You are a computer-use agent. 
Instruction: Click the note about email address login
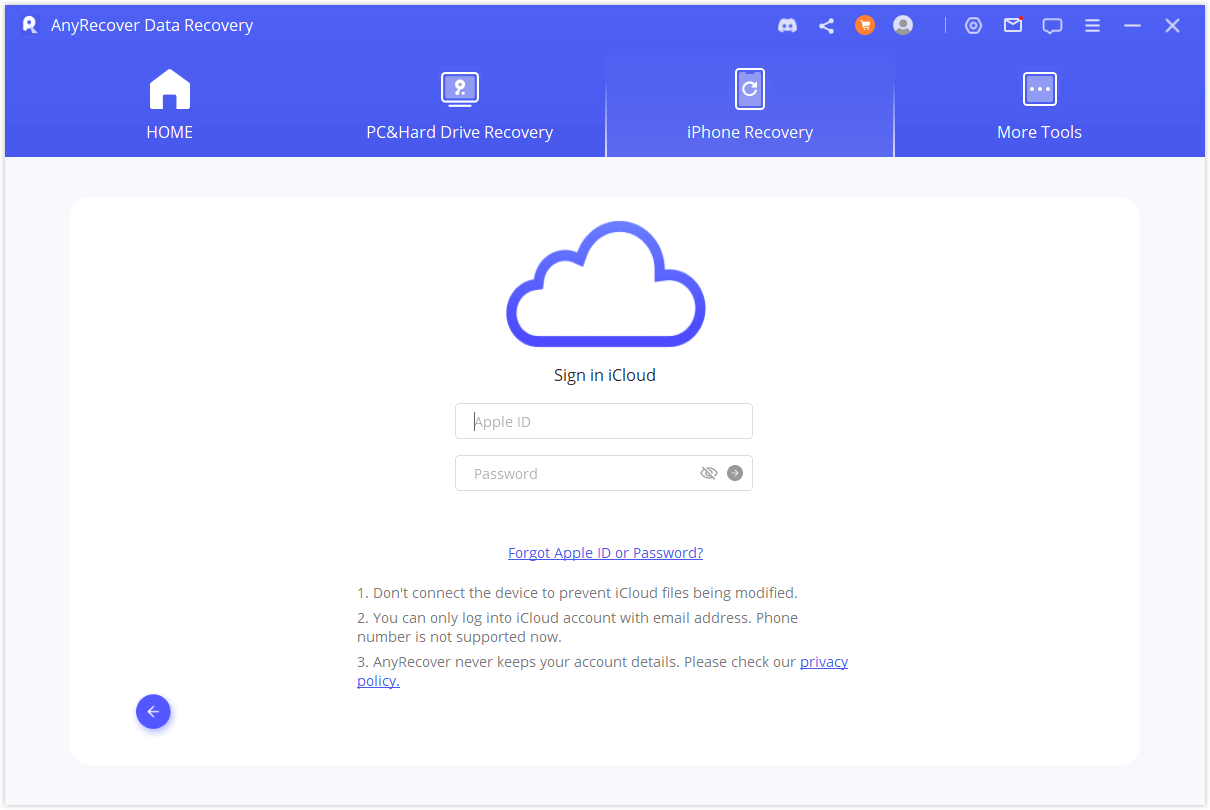click(x=577, y=627)
